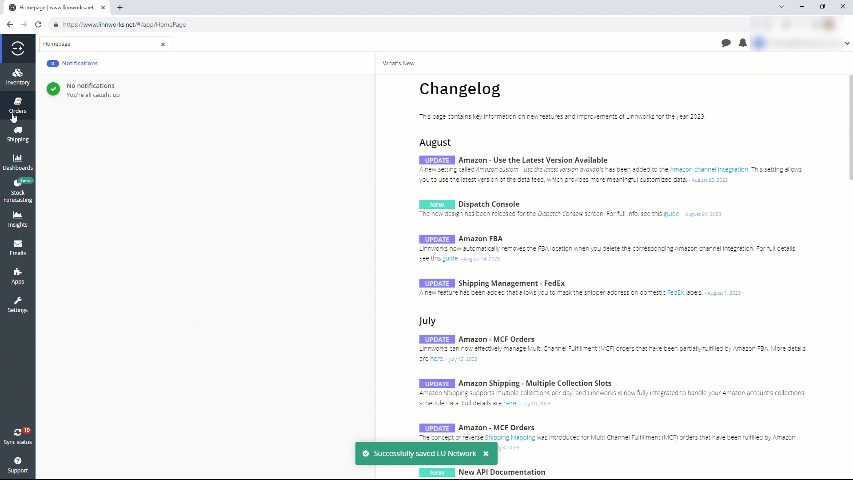
Task: Click the user avatar icon
Action: tap(759, 43)
